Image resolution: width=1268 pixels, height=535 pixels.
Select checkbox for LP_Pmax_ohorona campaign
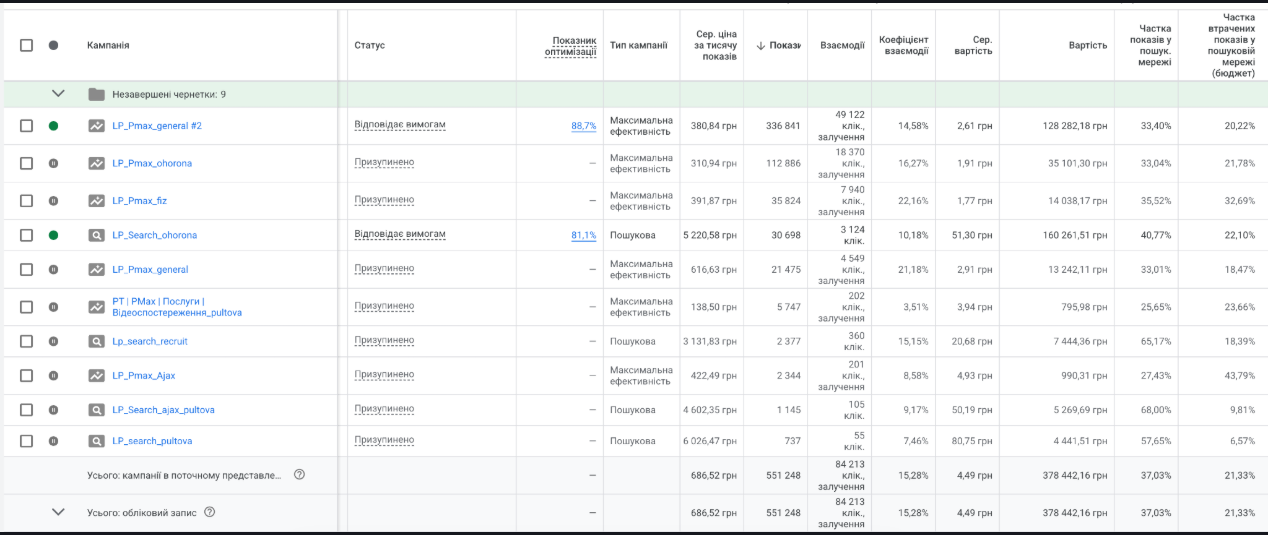[26, 163]
